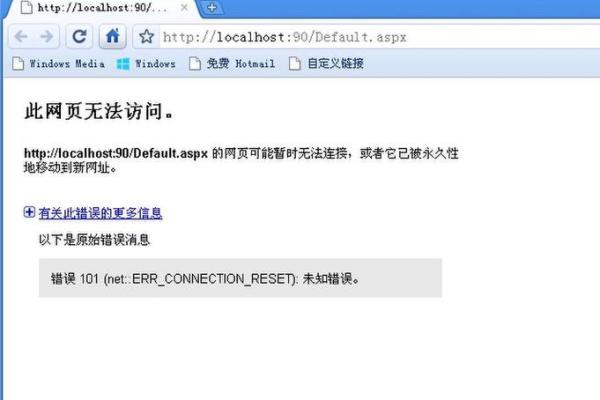Reload the page with the refresh button

79,36
